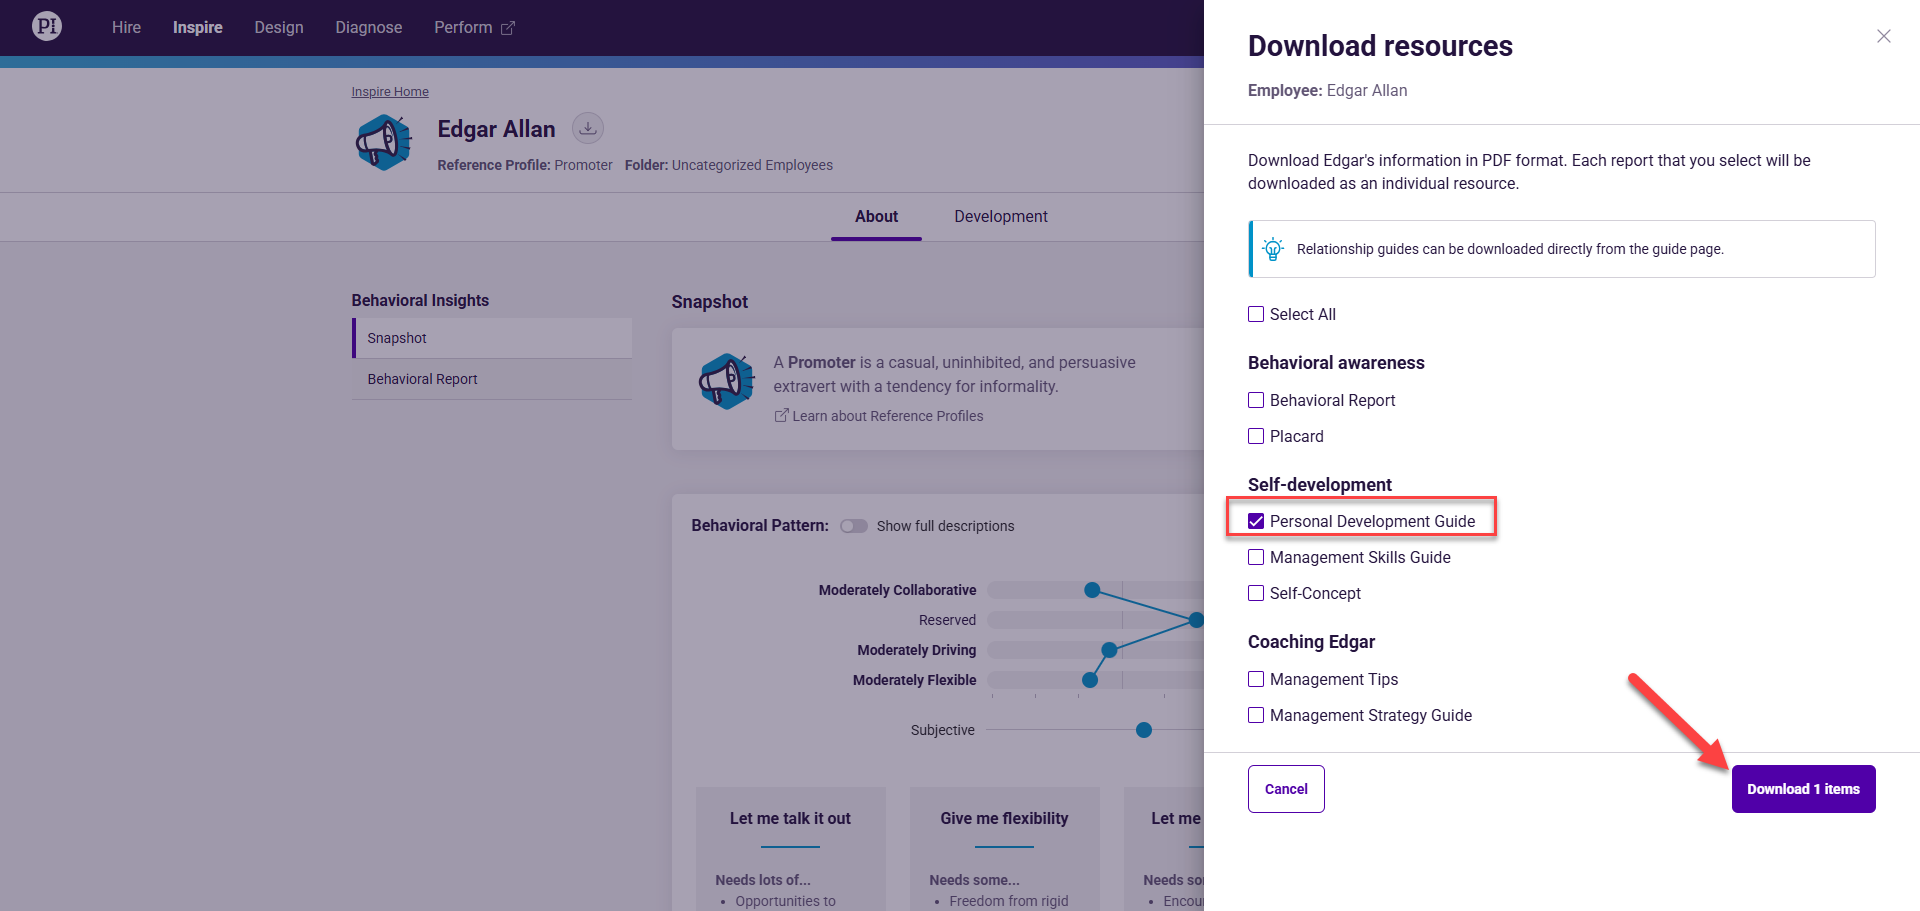Click download icon beside Edgar Allan
This screenshot has width=1920, height=911.
tap(588, 128)
